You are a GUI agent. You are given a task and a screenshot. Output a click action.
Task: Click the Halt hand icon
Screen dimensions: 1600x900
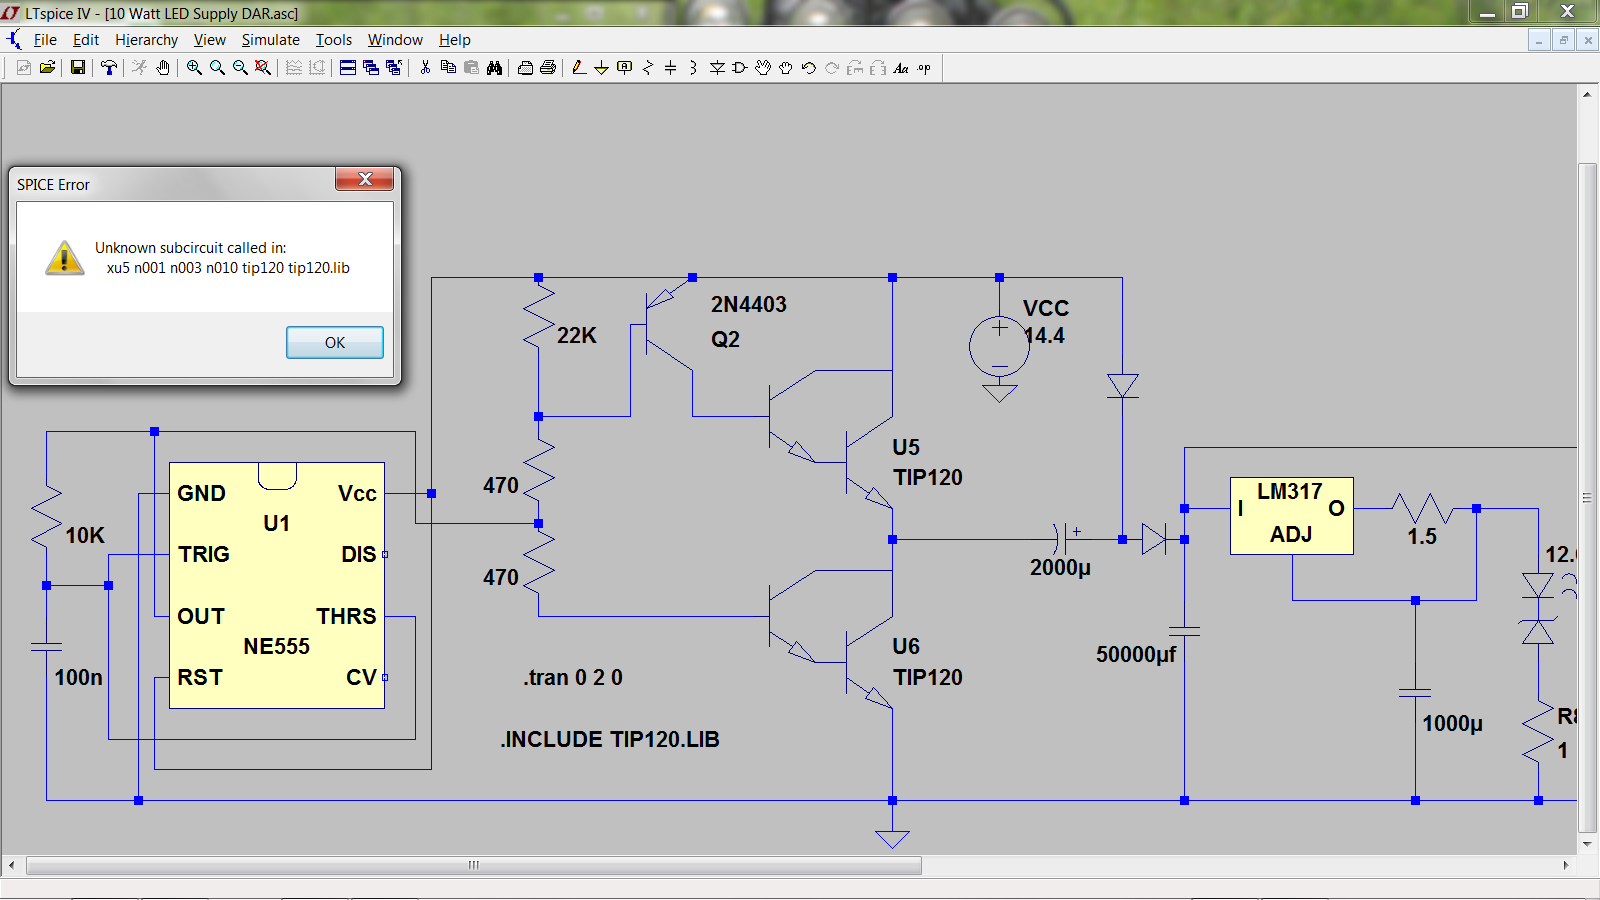coord(162,68)
